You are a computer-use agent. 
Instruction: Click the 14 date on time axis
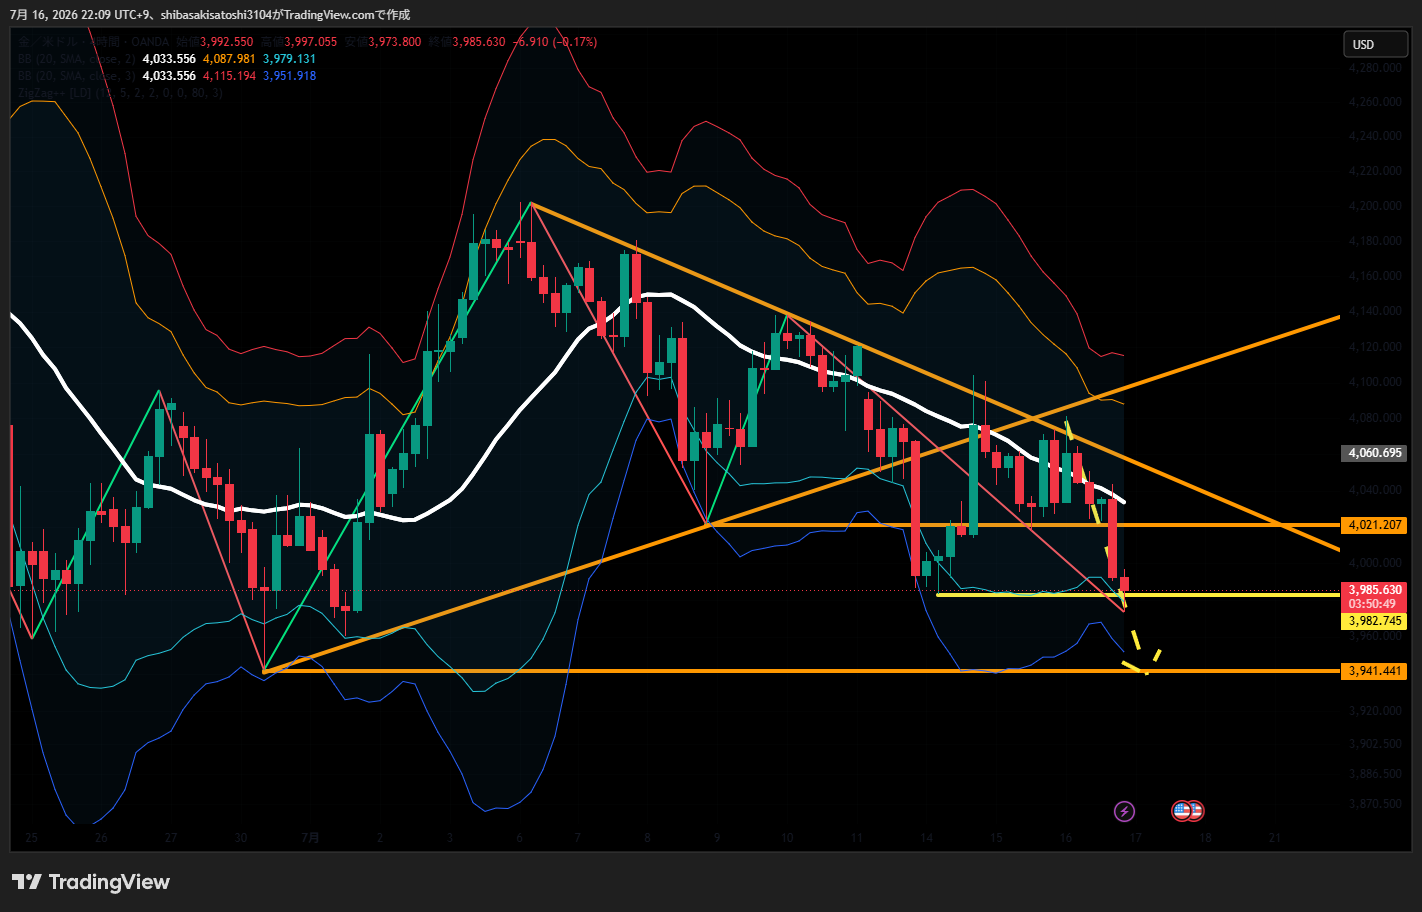click(x=927, y=838)
